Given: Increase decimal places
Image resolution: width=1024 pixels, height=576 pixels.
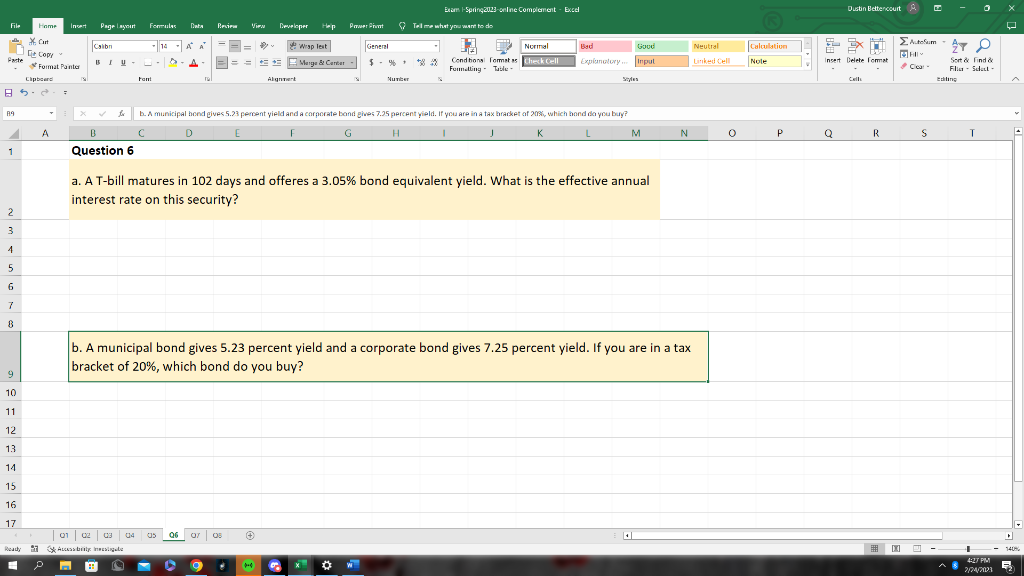Looking at the screenshot, I should pyautogui.click(x=421, y=63).
